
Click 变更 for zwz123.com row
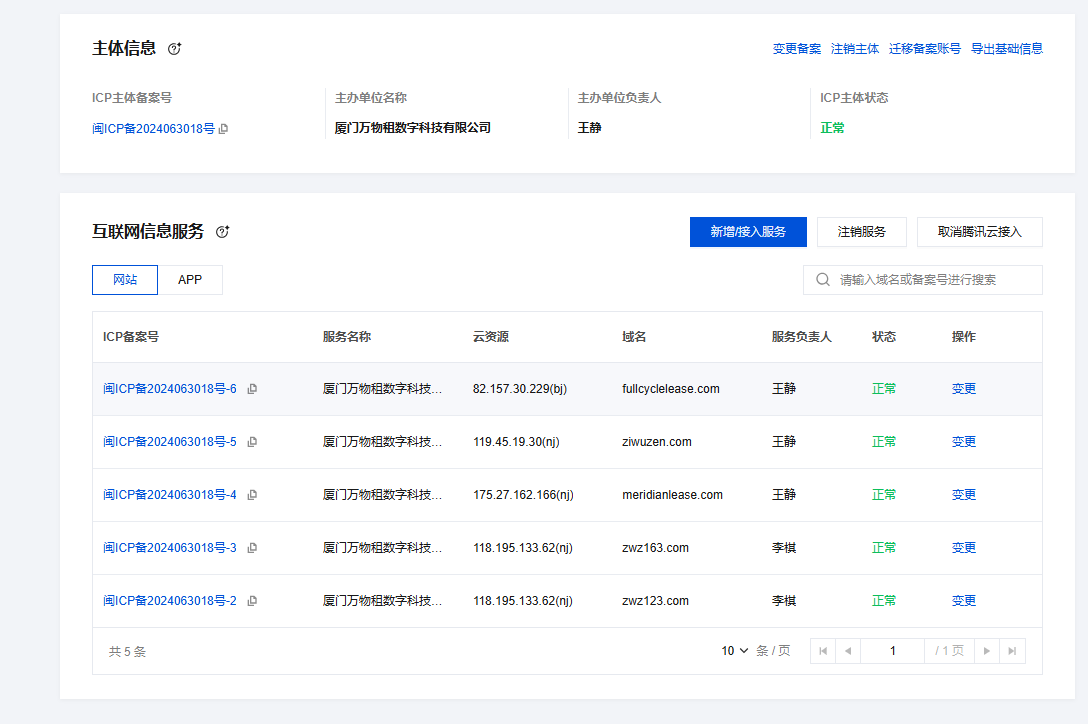click(x=964, y=601)
